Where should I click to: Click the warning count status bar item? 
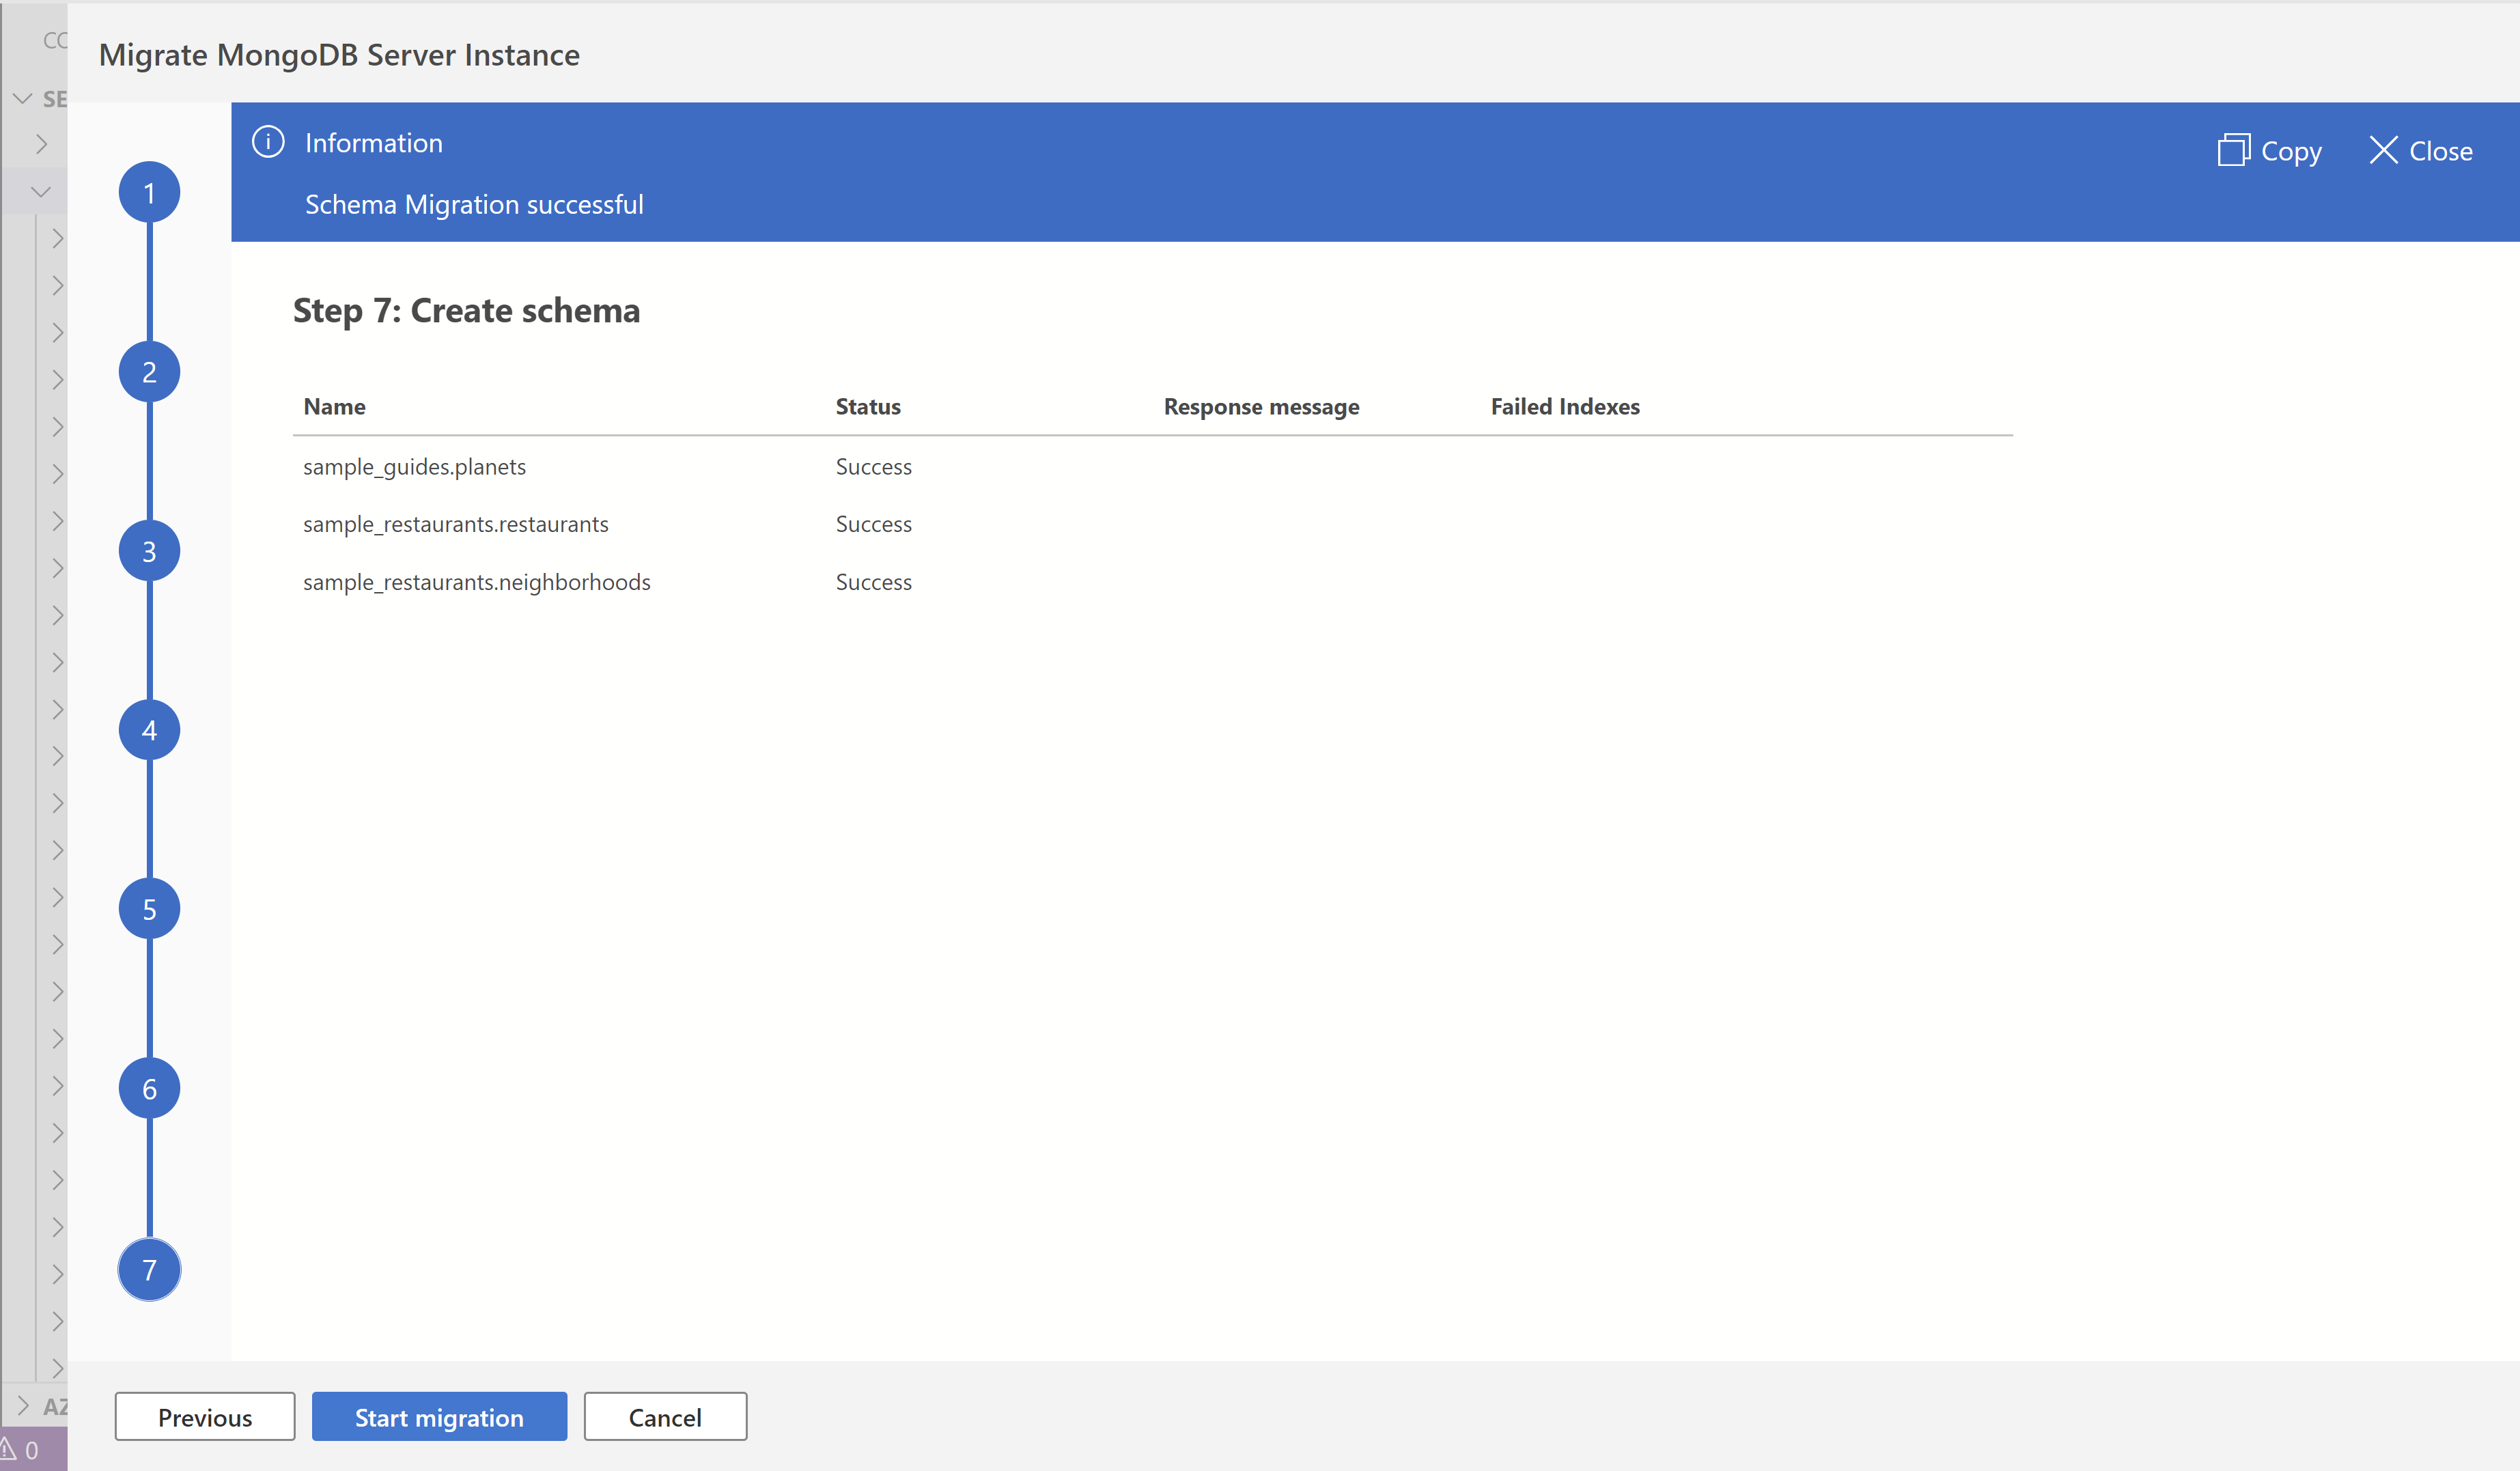pyautogui.click(x=20, y=1449)
